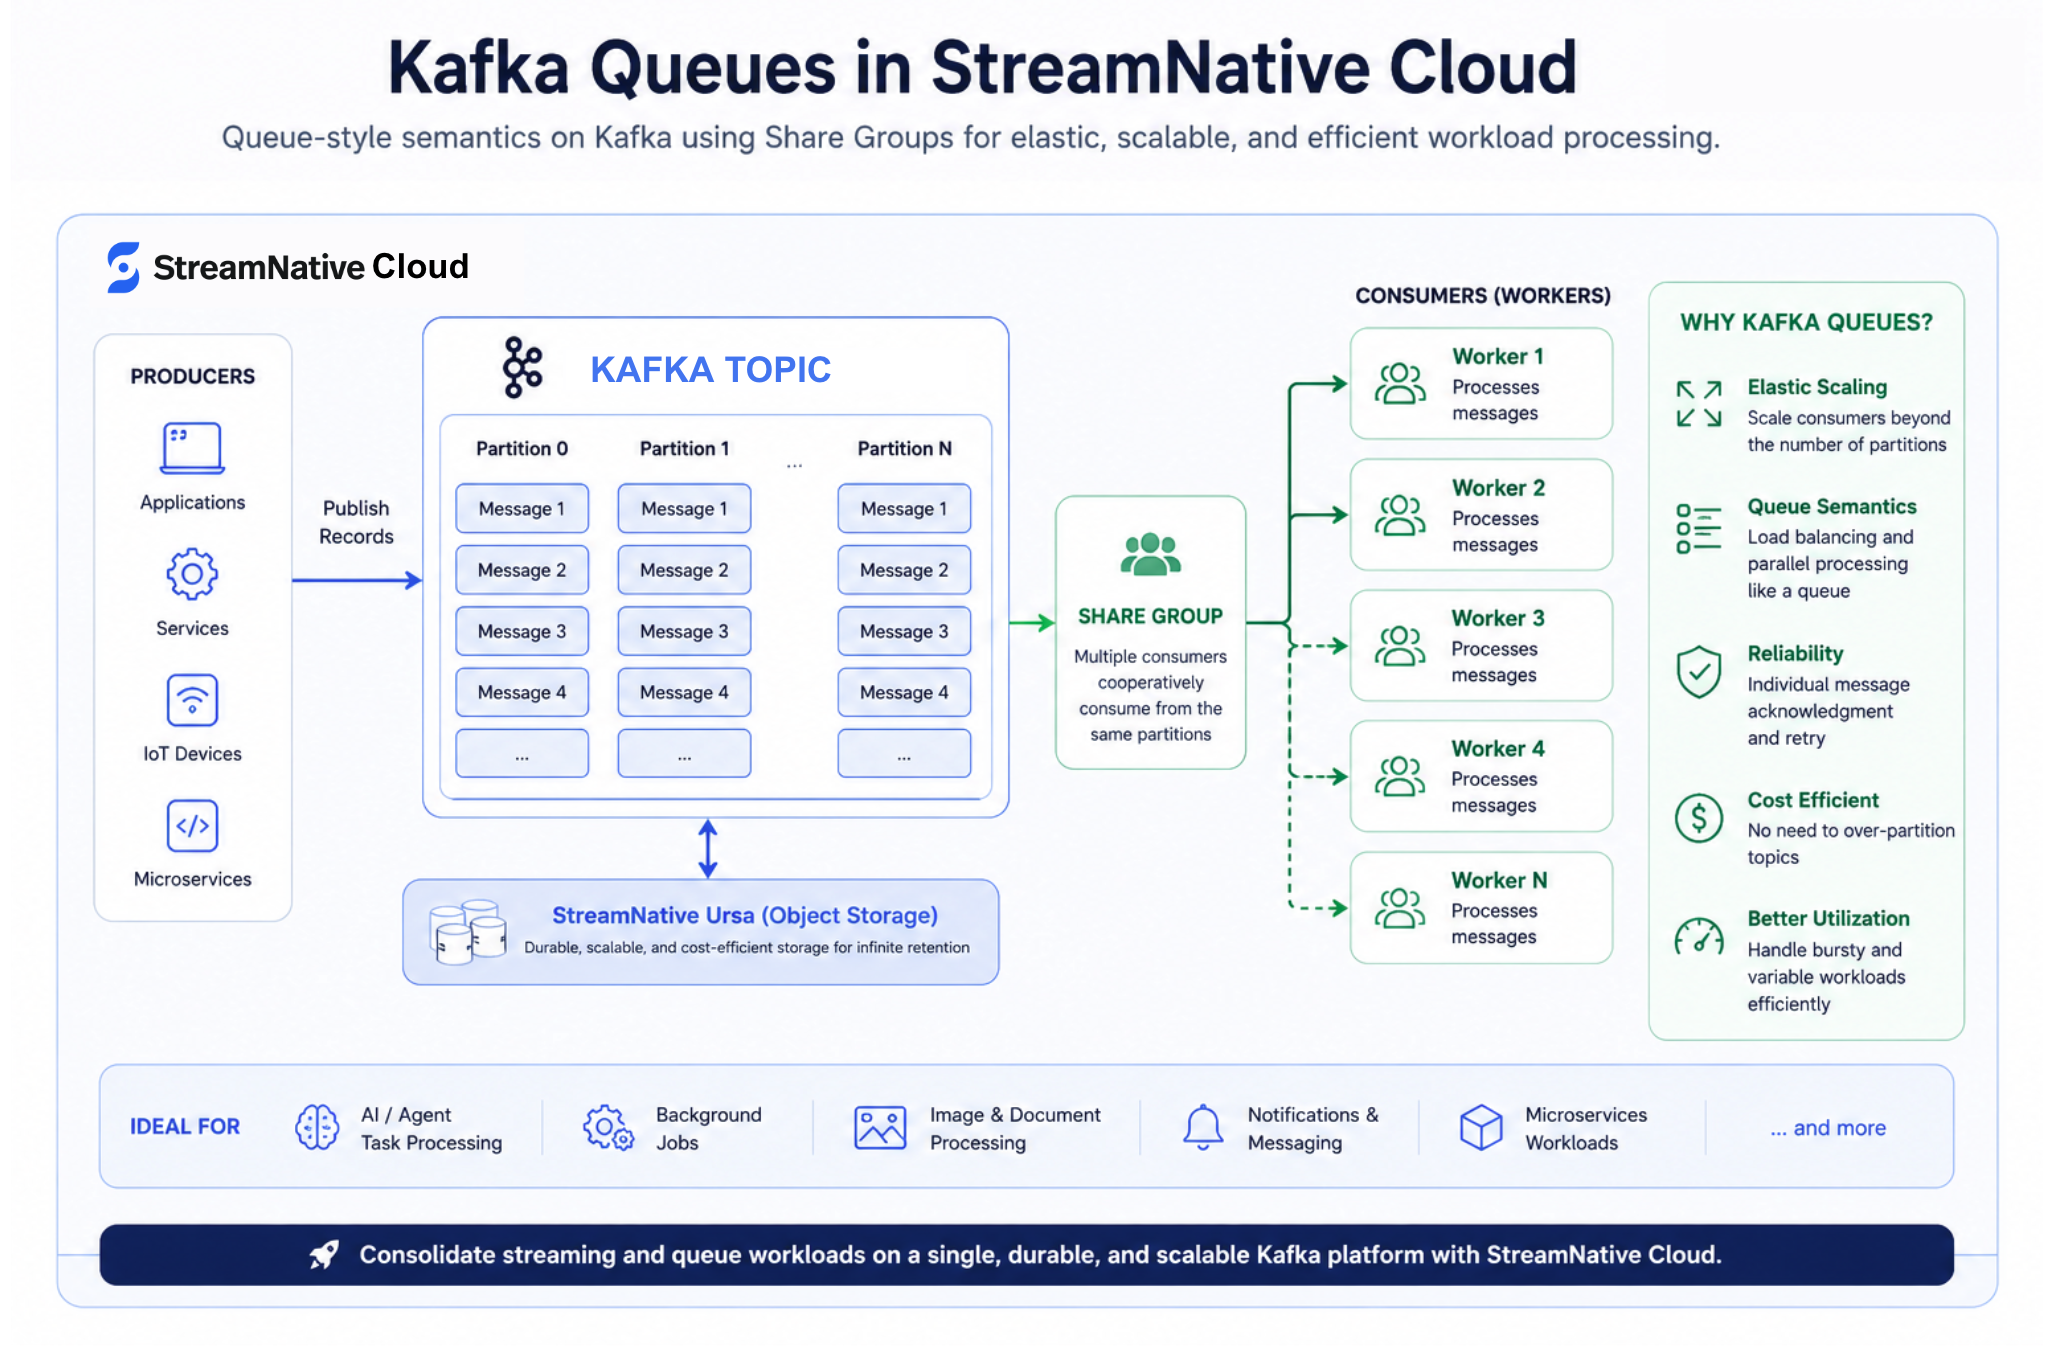Click the AI / Agent brain icon
Viewport: 2055px width, 1361px height.
[317, 1127]
